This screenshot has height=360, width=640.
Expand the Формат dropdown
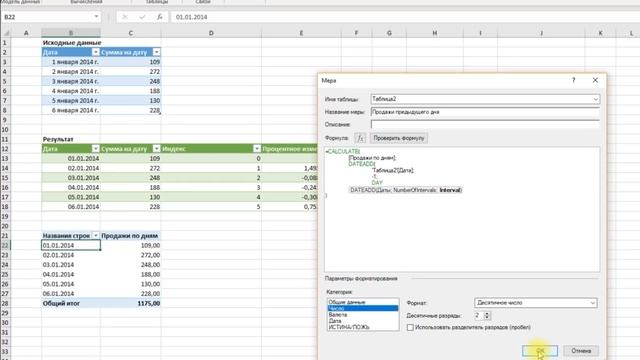(x=593, y=303)
